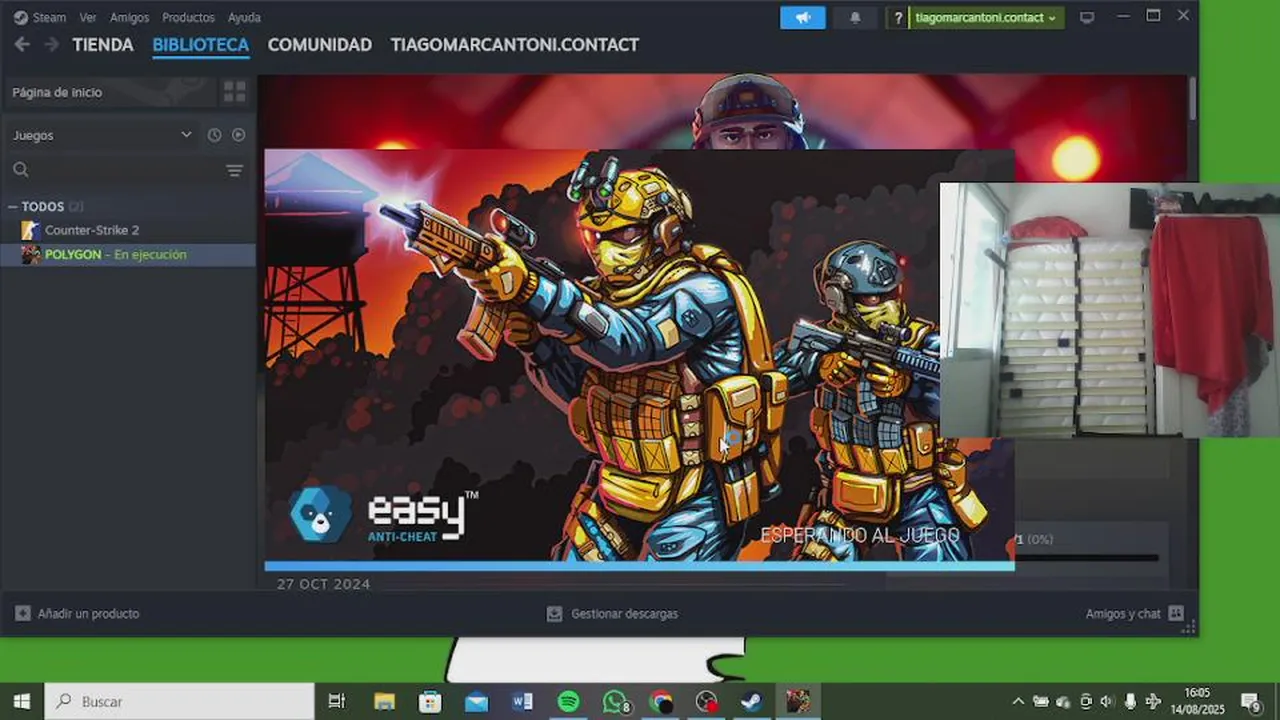Switch to Big Picture mode via monitor icon
1280x720 pixels.
coord(1087,17)
